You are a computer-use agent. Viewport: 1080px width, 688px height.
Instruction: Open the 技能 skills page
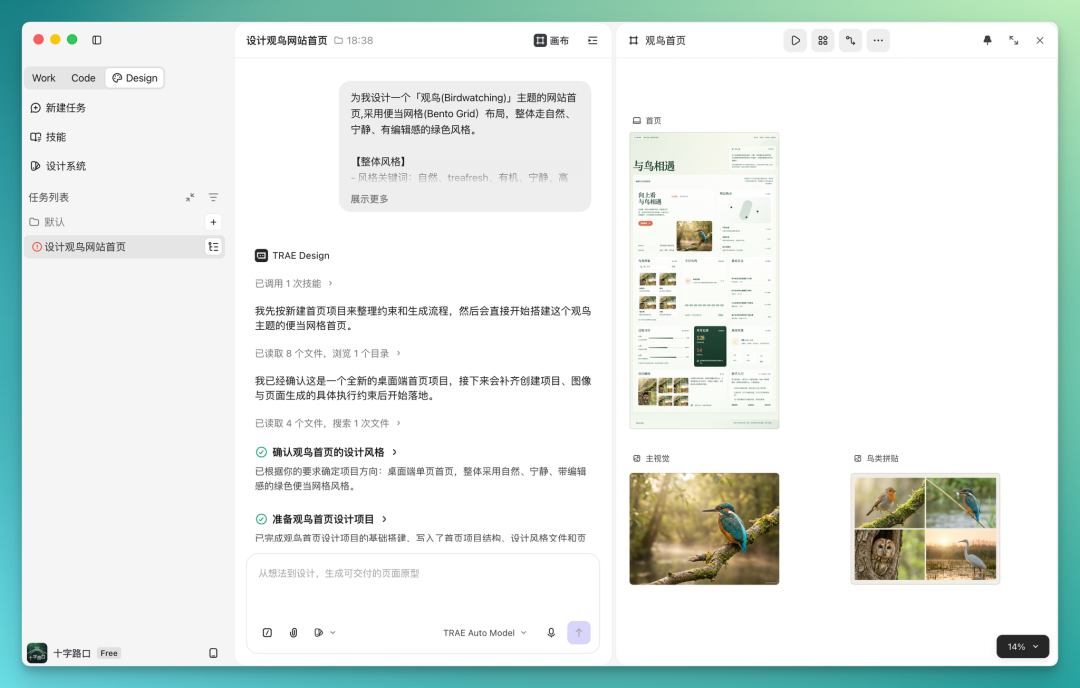(x=48, y=137)
